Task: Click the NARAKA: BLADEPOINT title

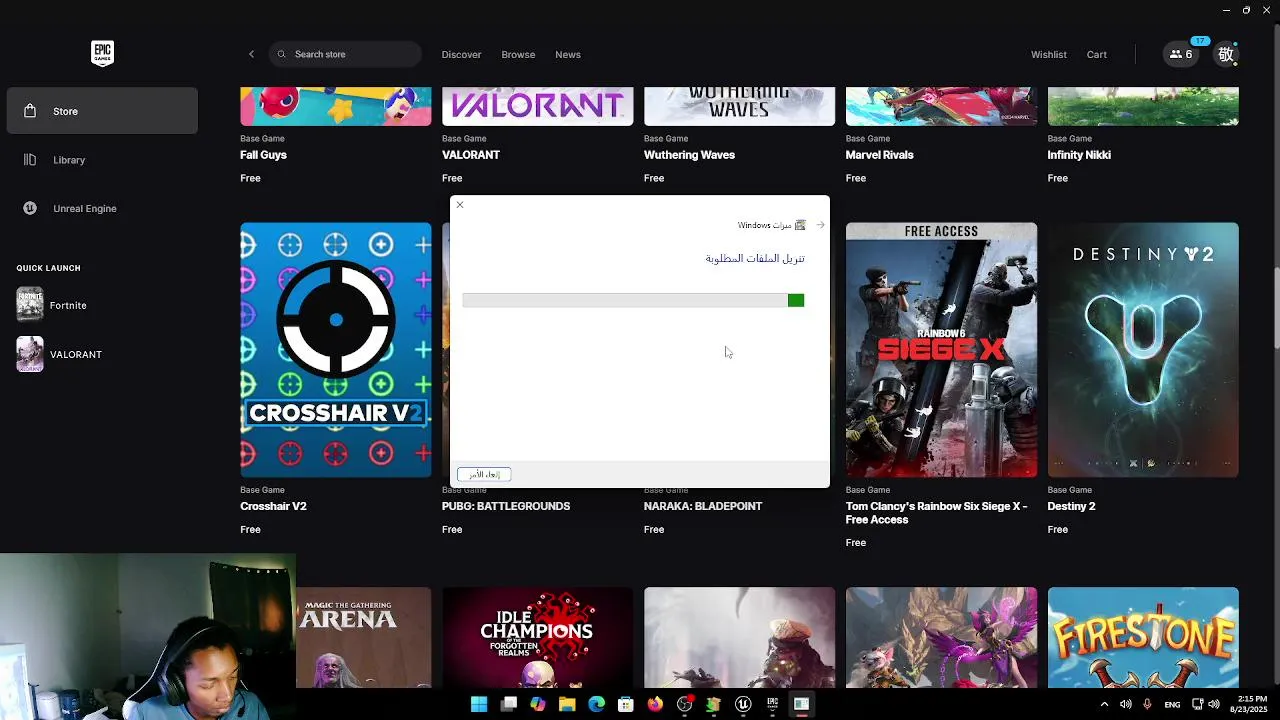Action: 703,506
